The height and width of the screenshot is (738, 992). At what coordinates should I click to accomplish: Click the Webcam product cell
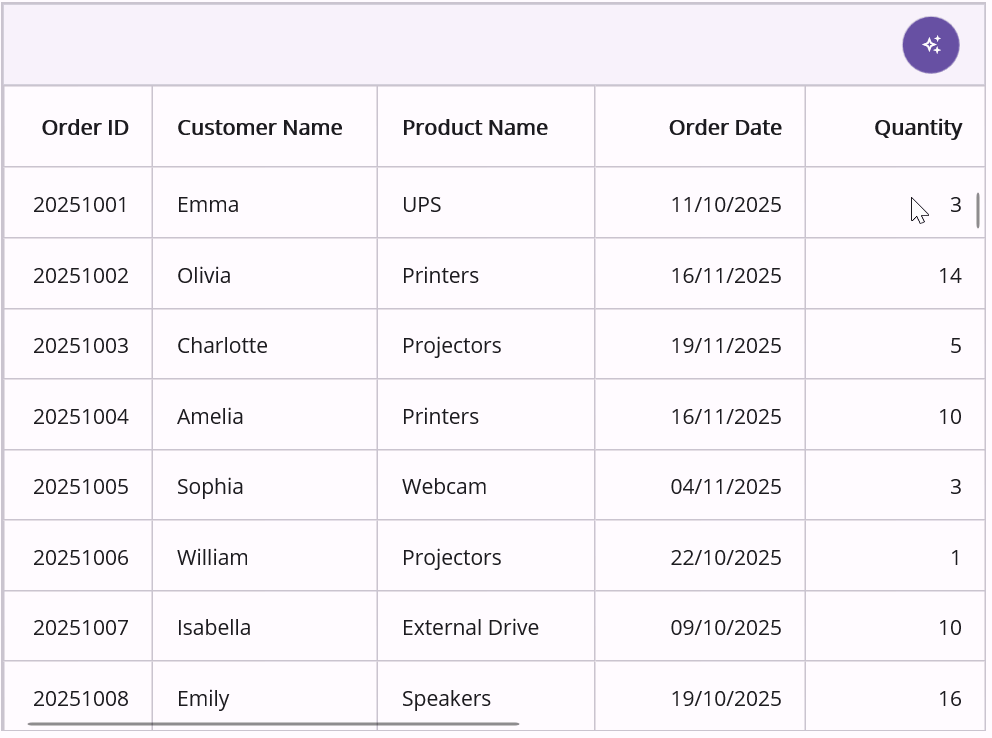pyautogui.click(x=444, y=487)
